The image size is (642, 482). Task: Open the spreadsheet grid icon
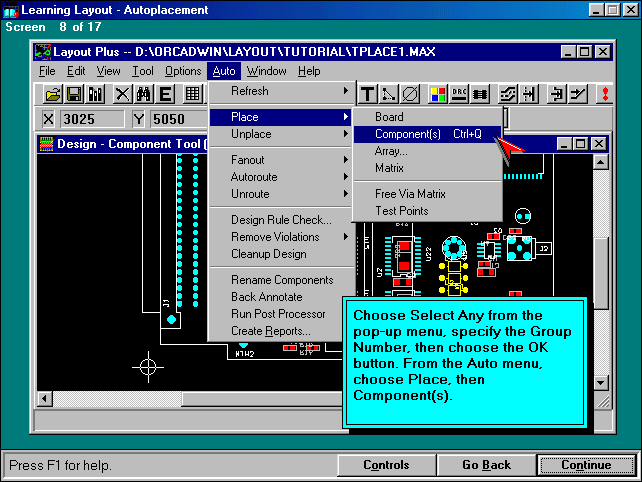192,94
